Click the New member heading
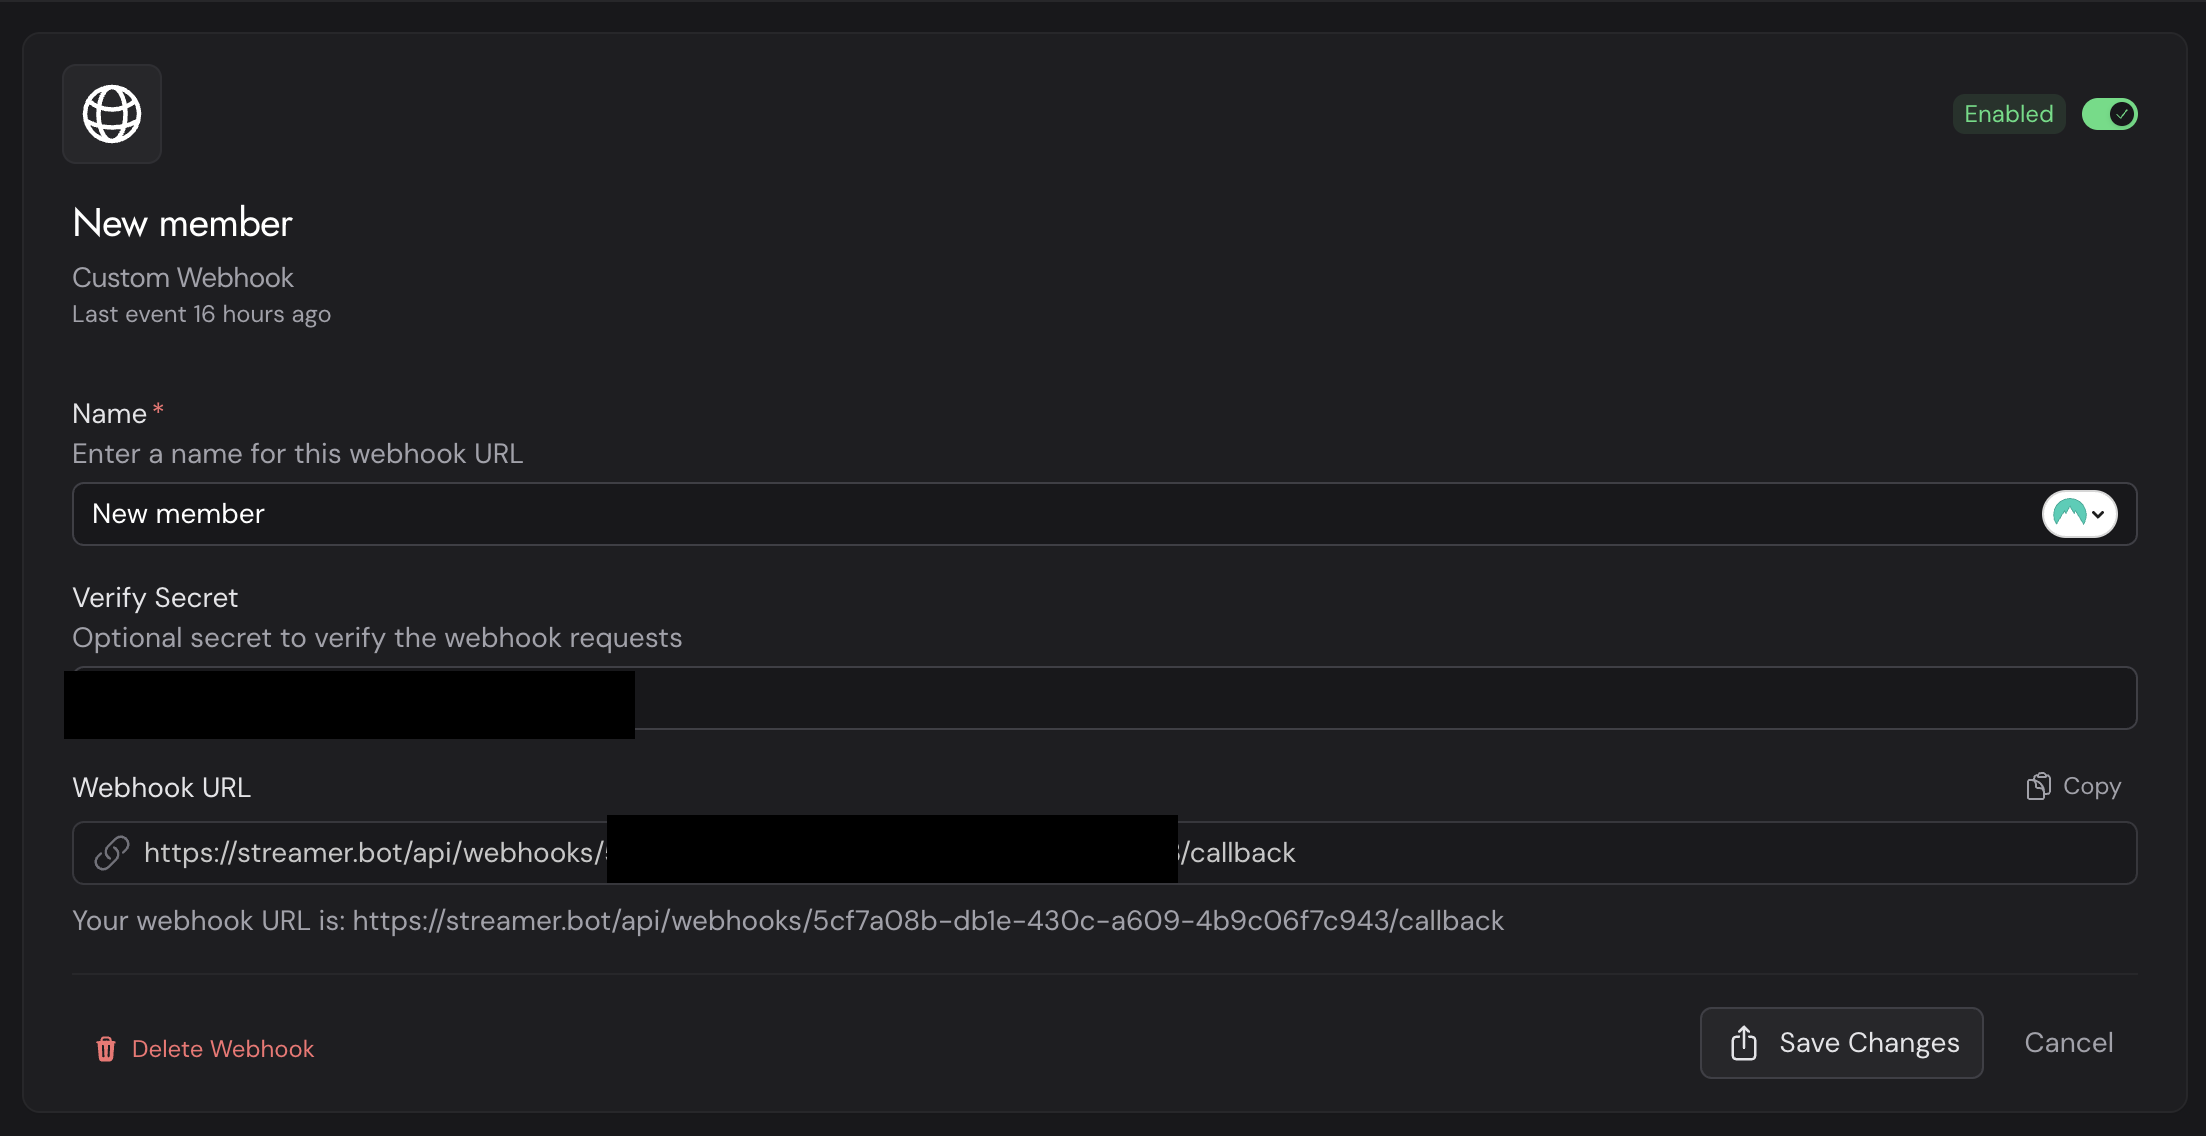Image resolution: width=2206 pixels, height=1136 pixels. [182, 223]
